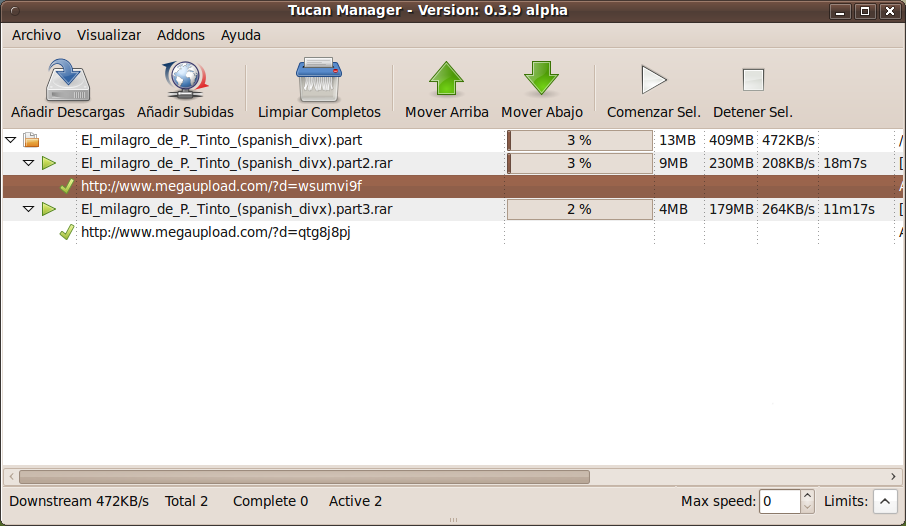This screenshot has height=526, width=906.
Task: Click green play status icon of part2.rar
Action: point(49,163)
